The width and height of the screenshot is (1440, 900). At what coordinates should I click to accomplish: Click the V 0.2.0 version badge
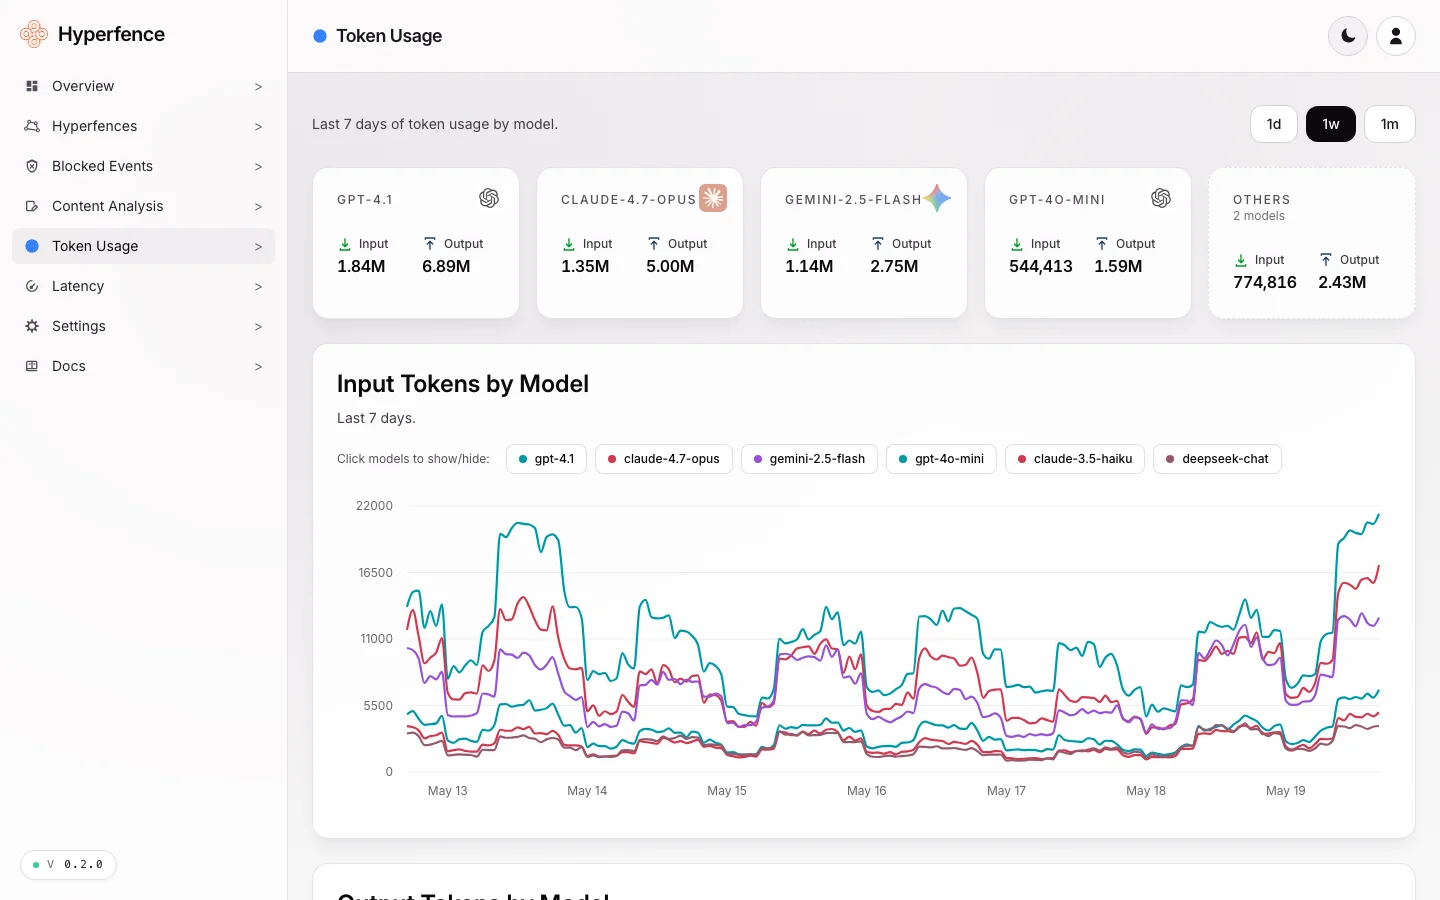[x=68, y=864]
